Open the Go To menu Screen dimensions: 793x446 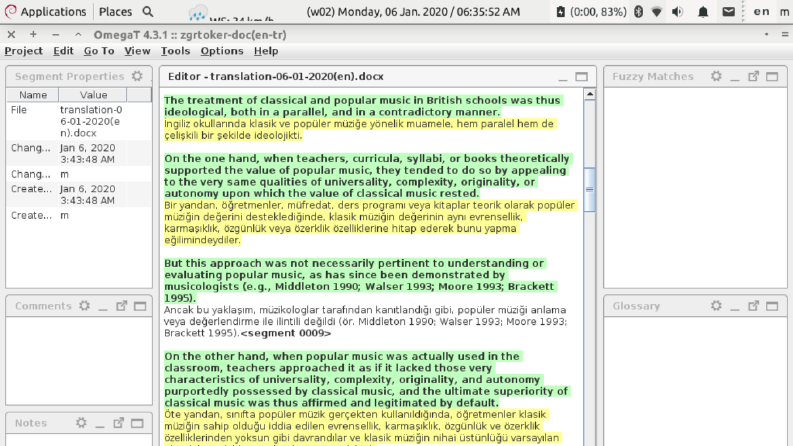99,51
